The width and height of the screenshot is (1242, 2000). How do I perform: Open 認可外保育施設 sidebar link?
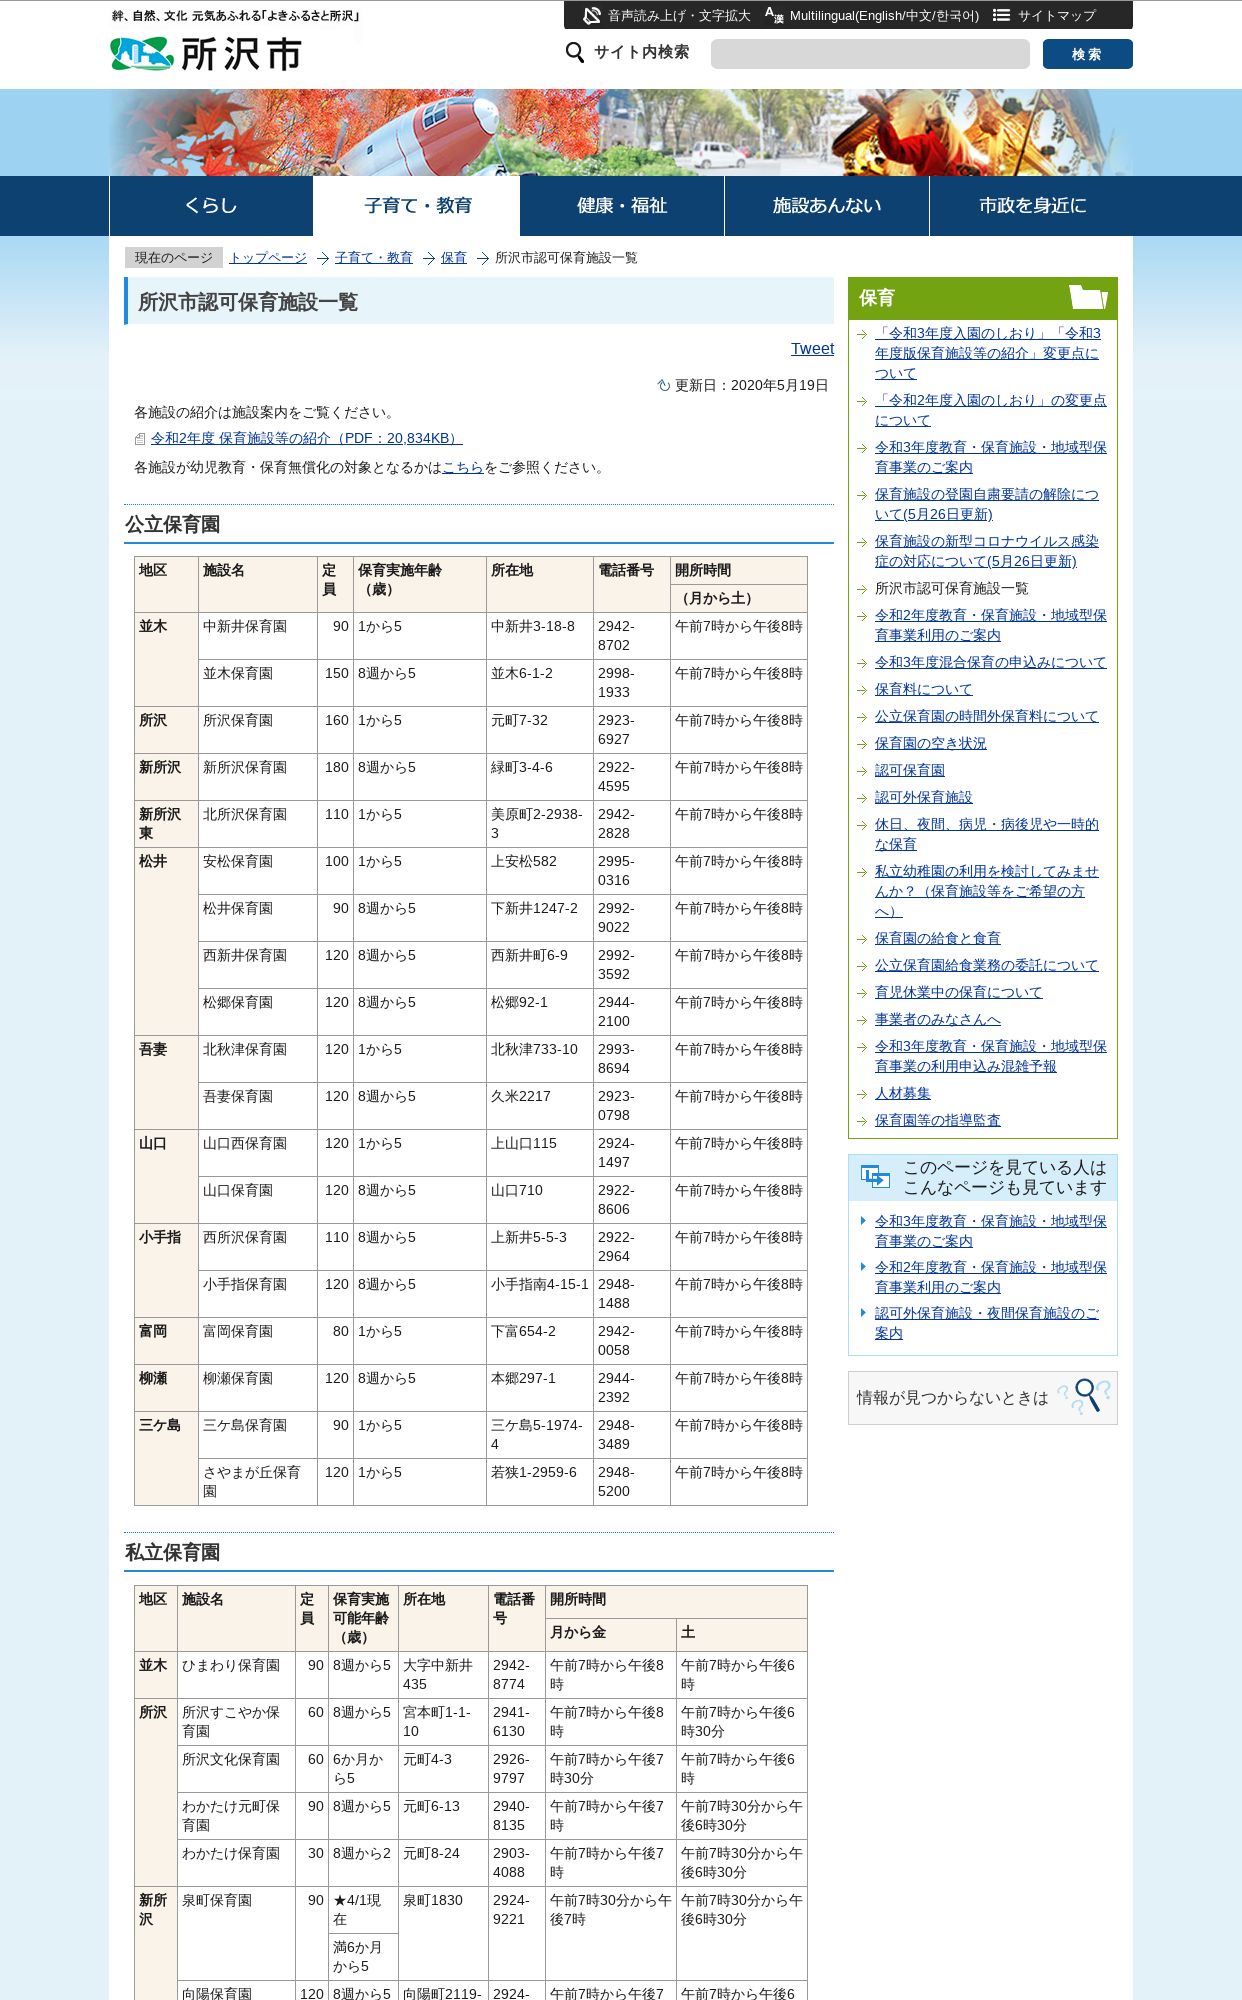(x=923, y=797)
